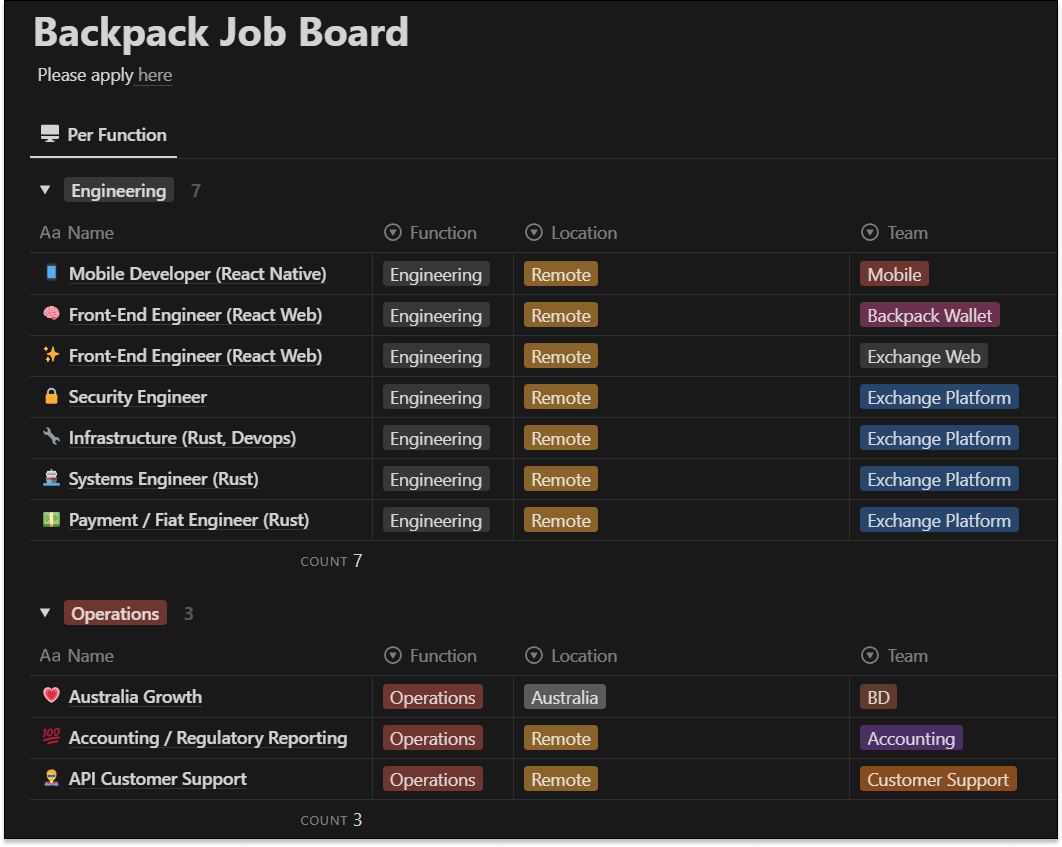Collapse the Operations group
1062x847 pixels.
(45, 613)
